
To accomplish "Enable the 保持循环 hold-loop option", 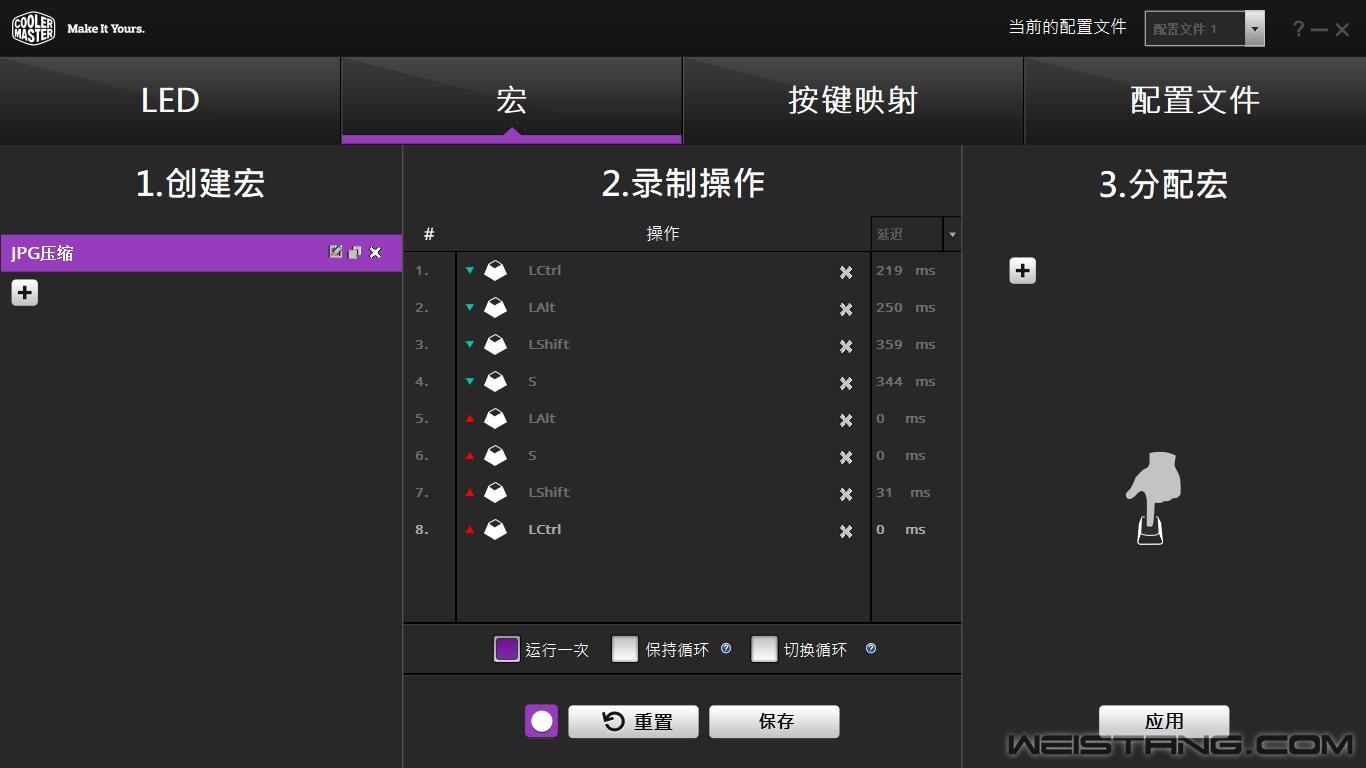I will [625, 649].
